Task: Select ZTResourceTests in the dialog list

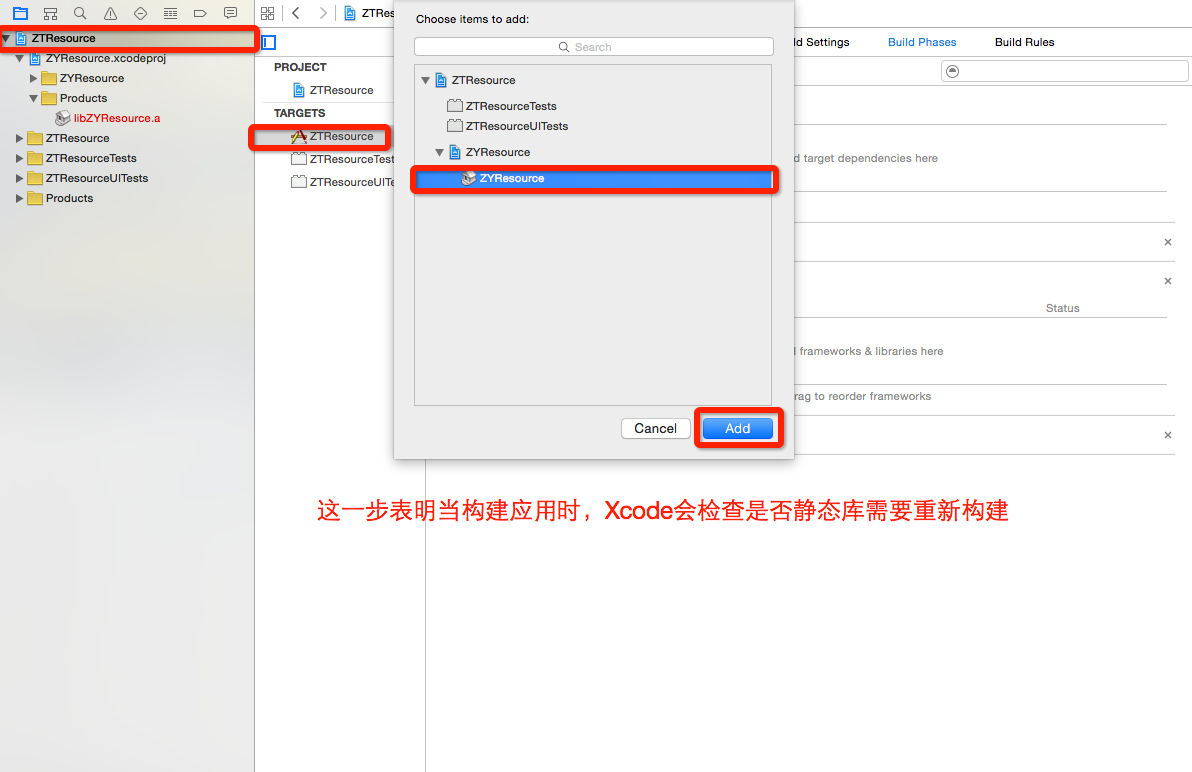Action: tap(511, 106)
